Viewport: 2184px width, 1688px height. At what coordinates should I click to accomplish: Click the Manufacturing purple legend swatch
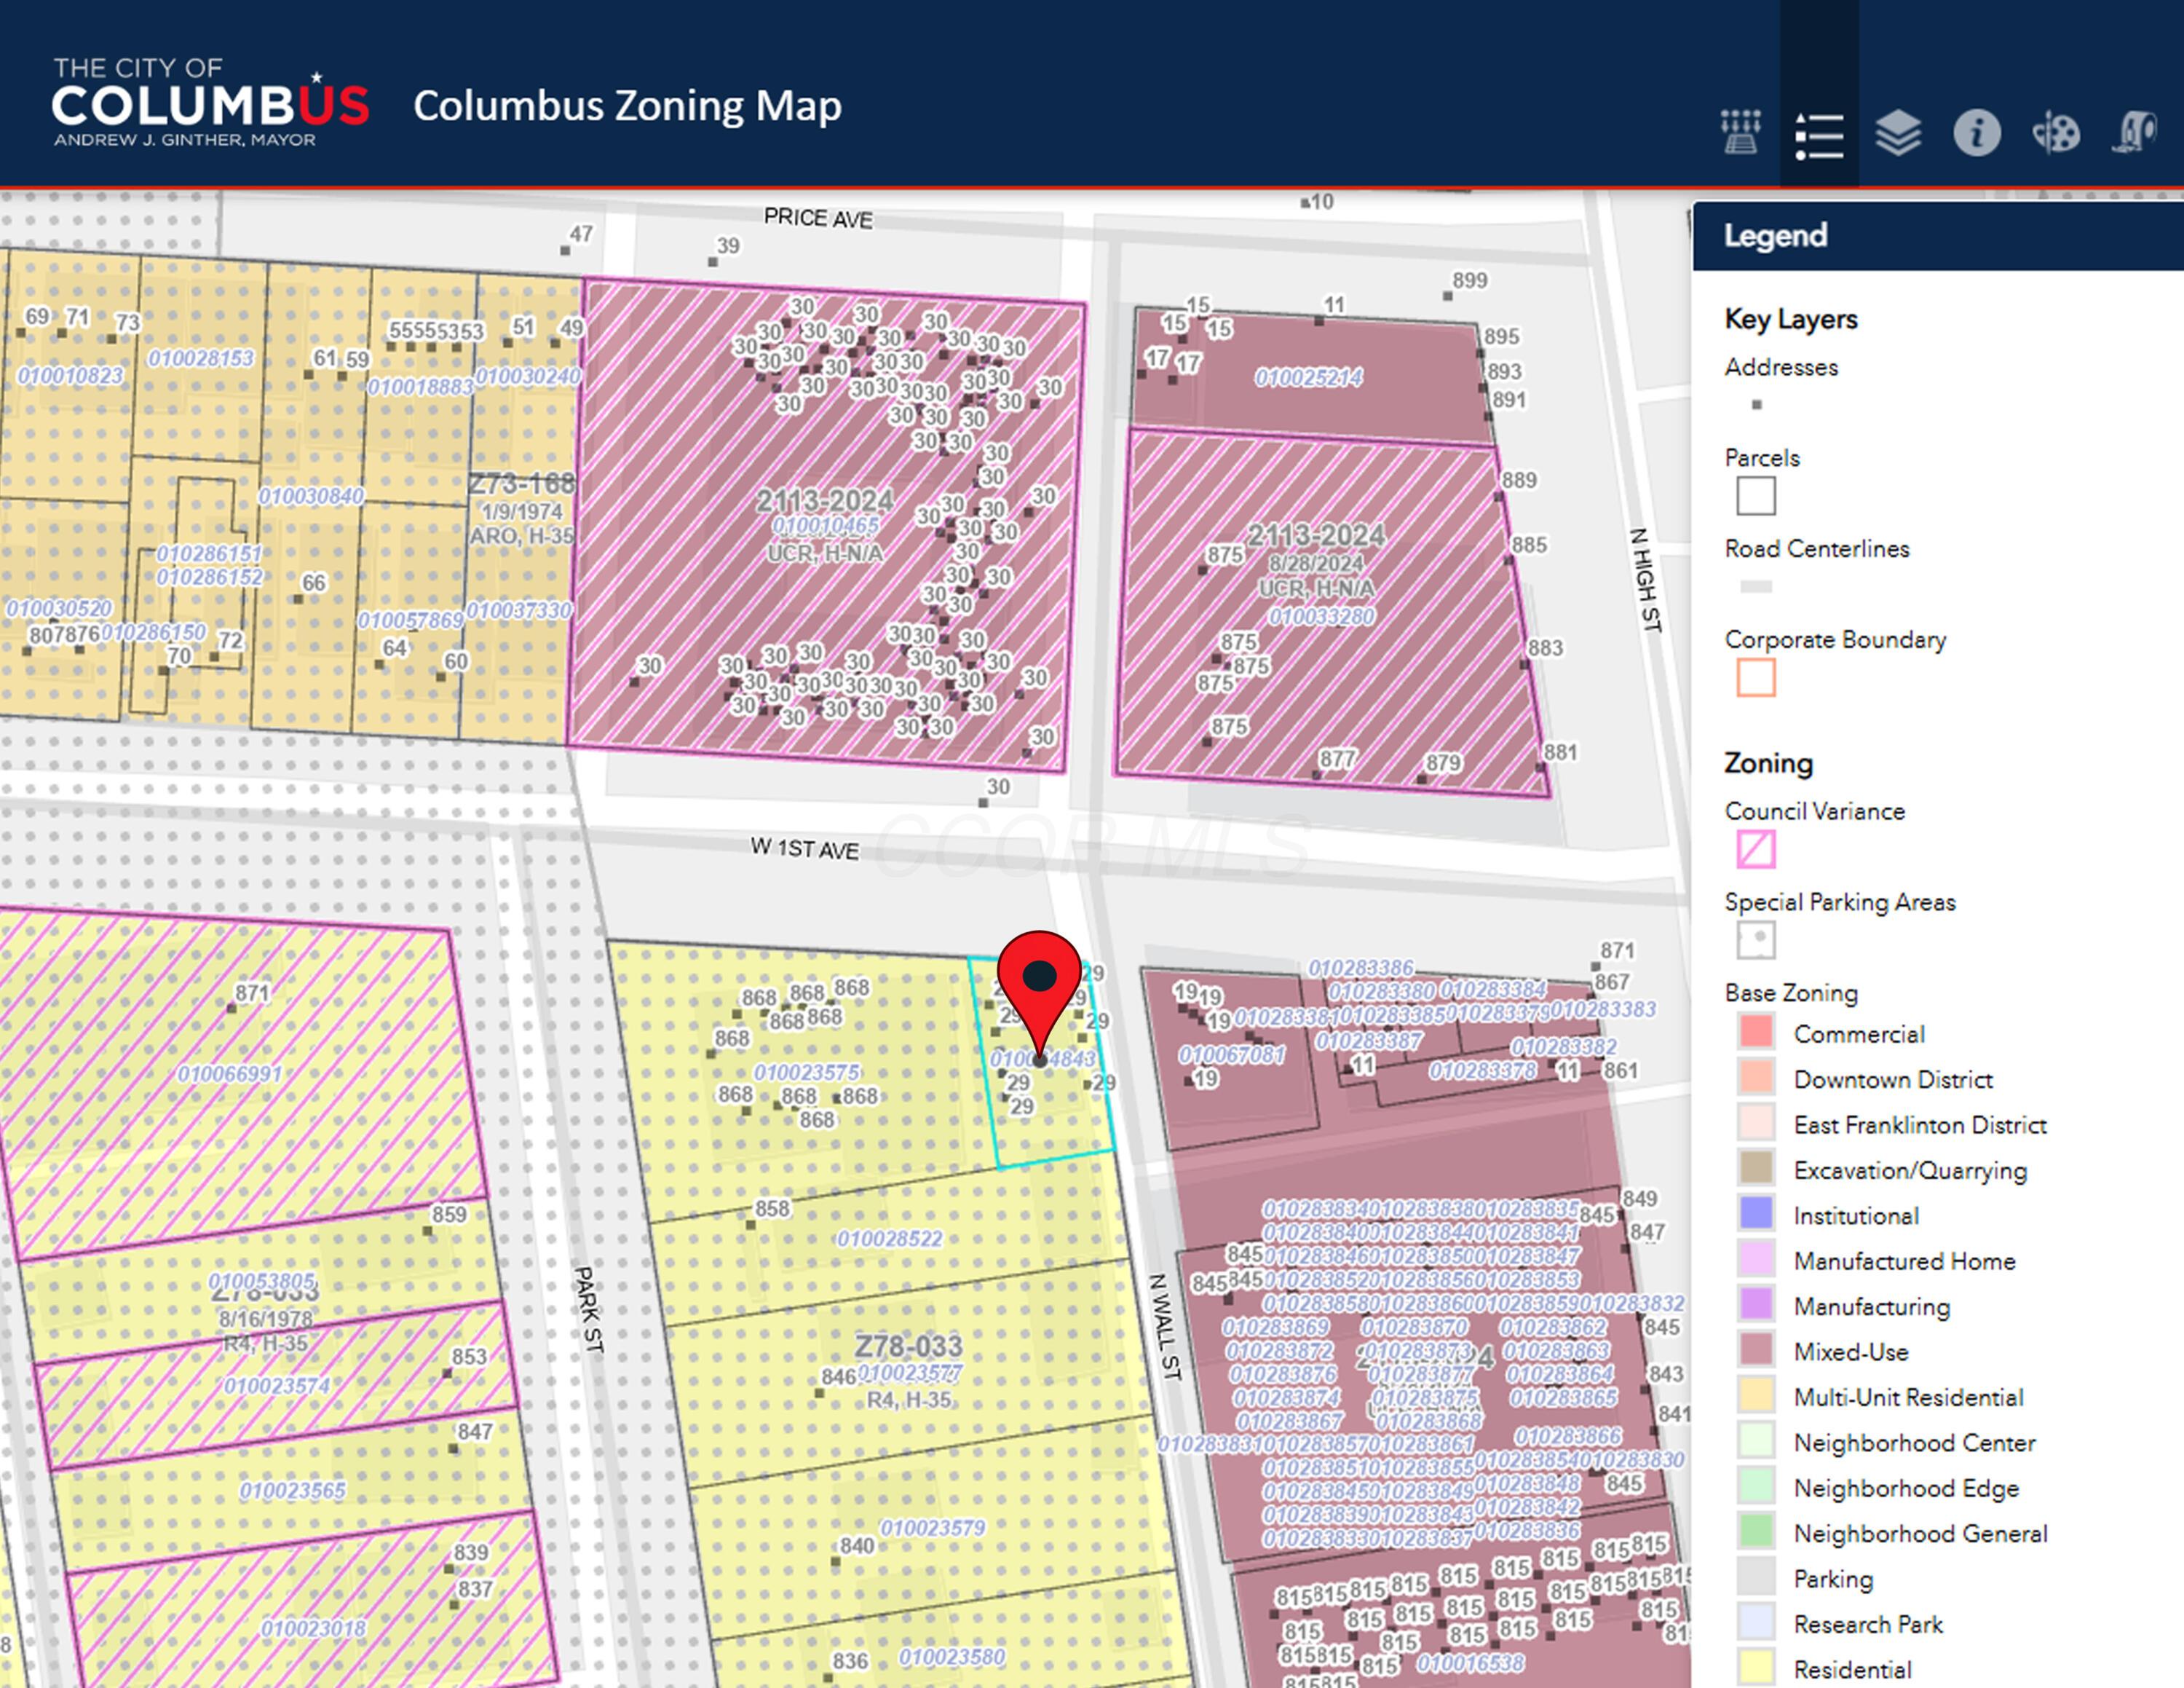[1756, 1305]
